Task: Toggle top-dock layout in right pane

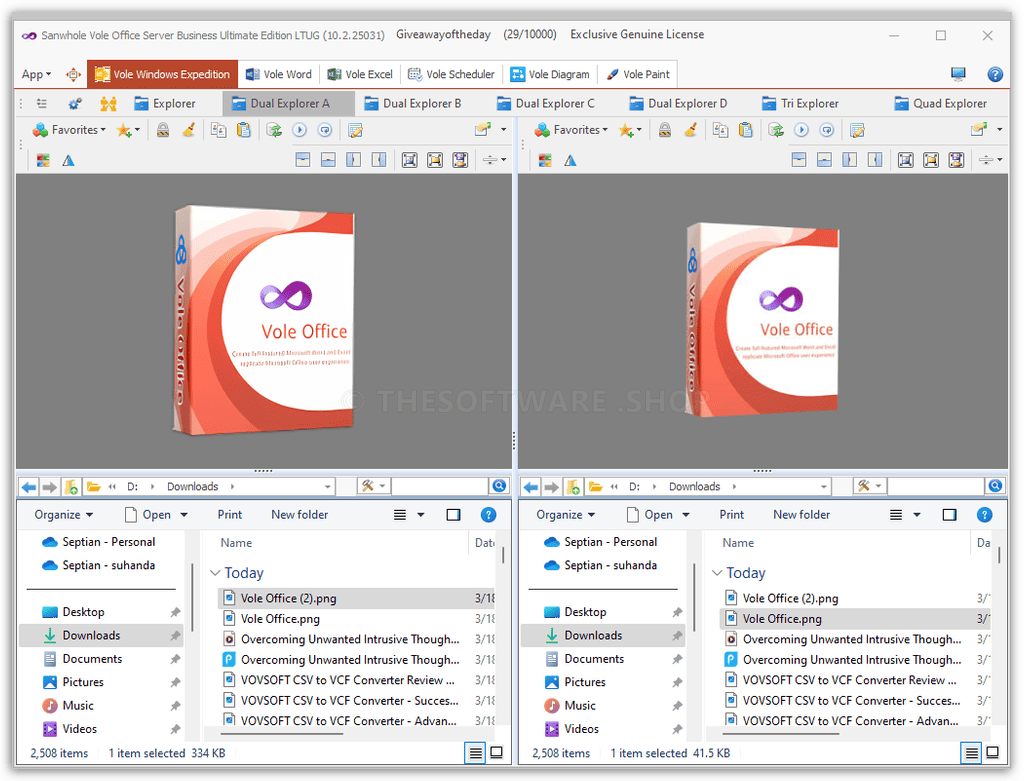Action: 799,160
